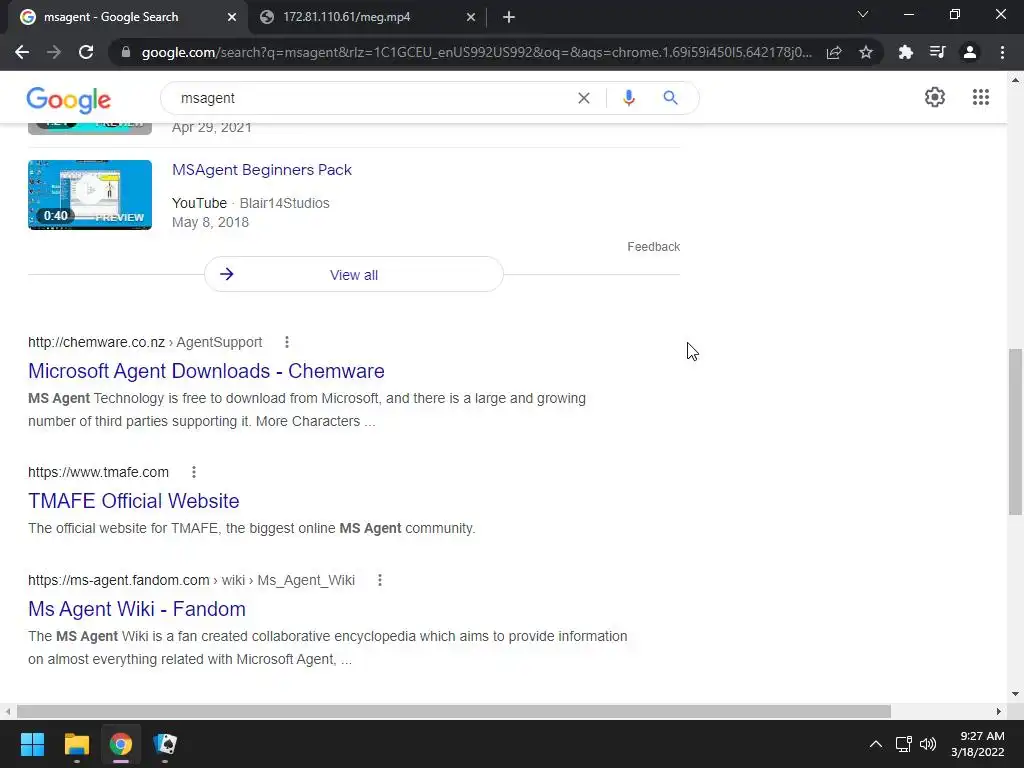Open options for tmafe.com result
This screenshot has height=768, width=1024.
(194, 472)
